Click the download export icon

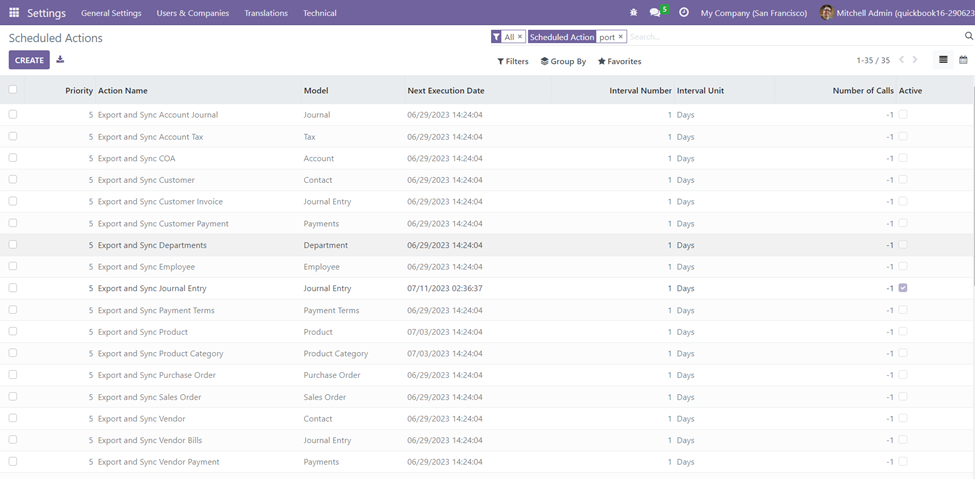[x=60, y=60]
